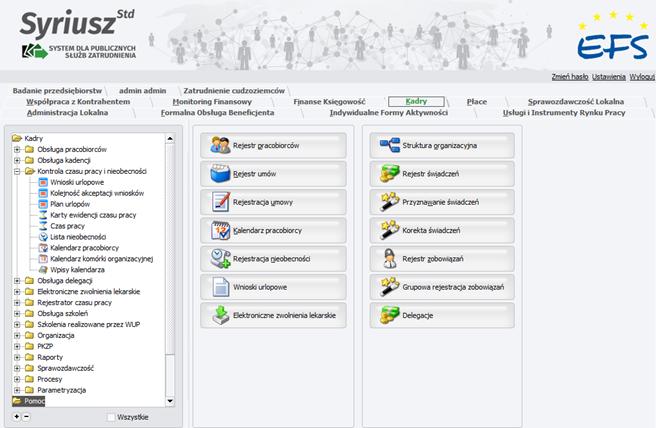Click Rejestracja nieobecności clock icon

click(x=220, y=259)
